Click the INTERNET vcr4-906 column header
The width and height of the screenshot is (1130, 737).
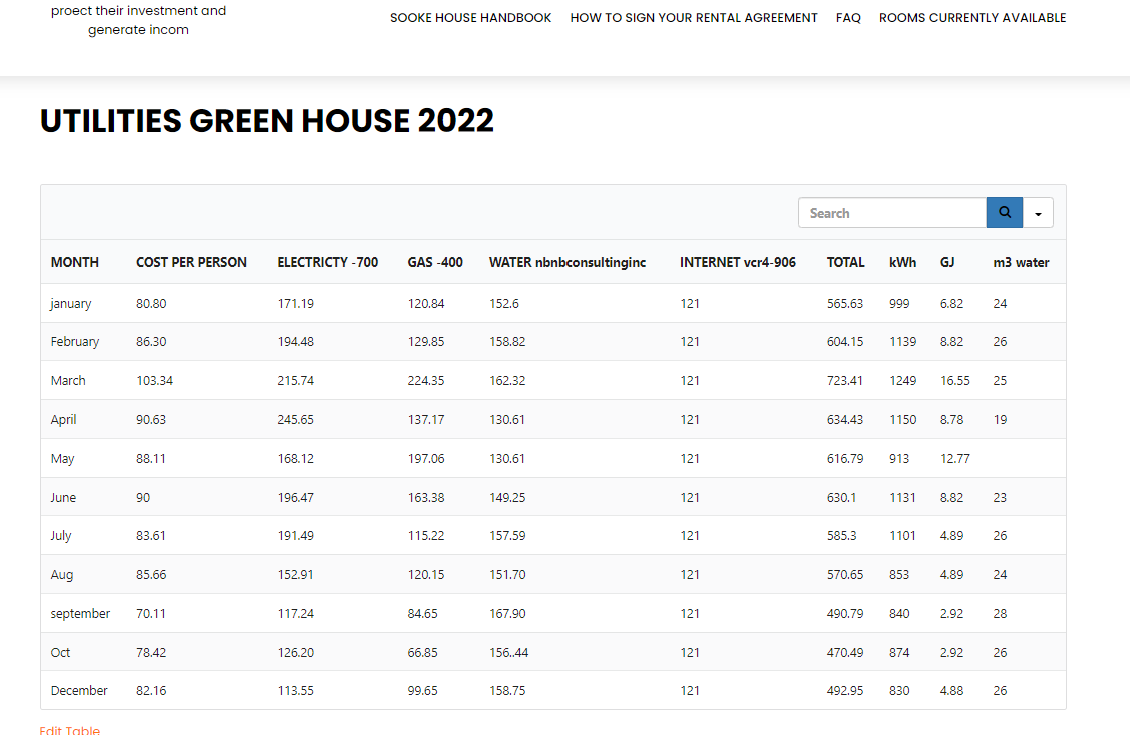(738, 262)
